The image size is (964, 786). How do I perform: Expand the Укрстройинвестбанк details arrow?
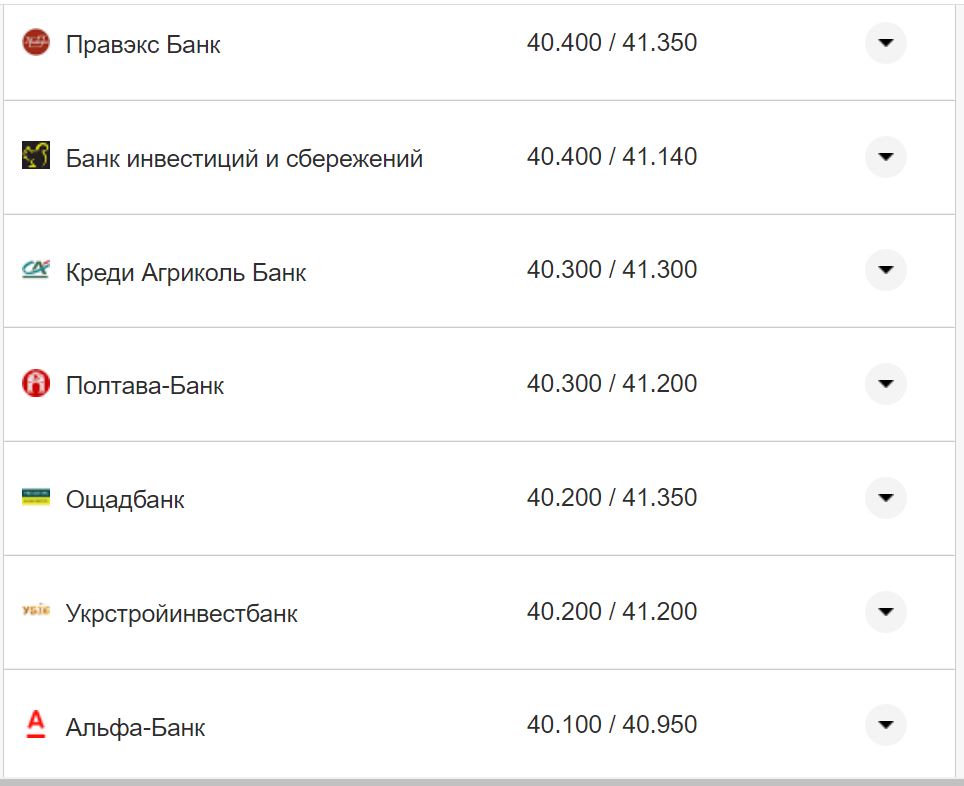[884, 612]
